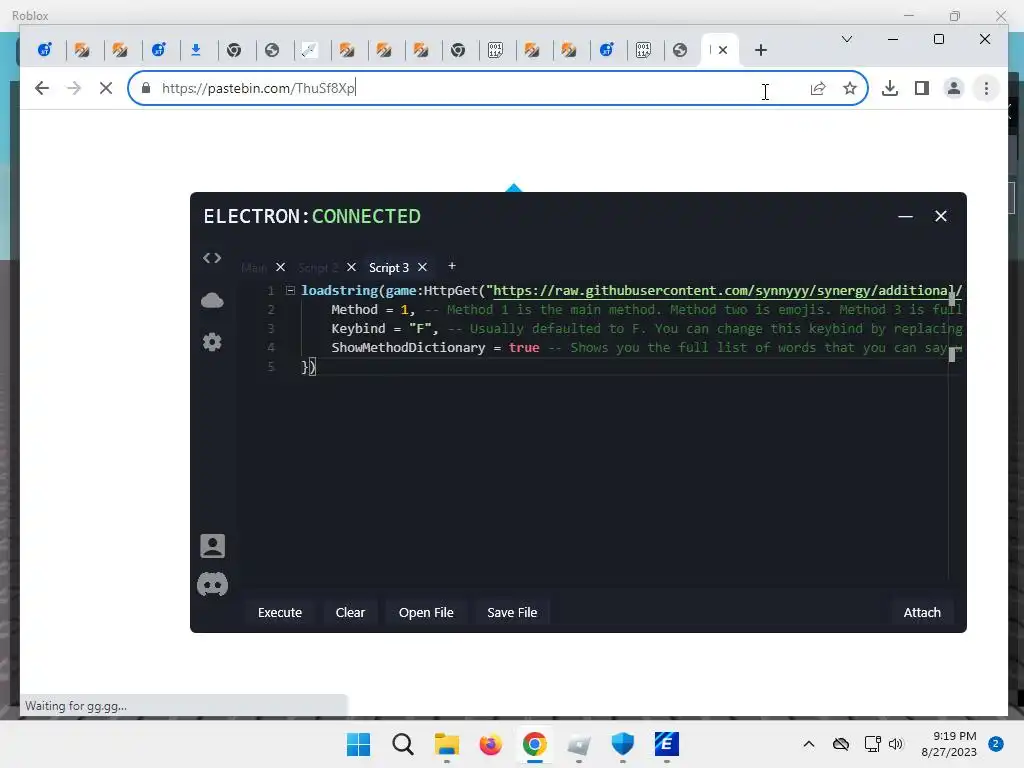This screenshot has width=1024, height=768.
Task: Switch to the Script 2 tab
Action: pos(318,268)
